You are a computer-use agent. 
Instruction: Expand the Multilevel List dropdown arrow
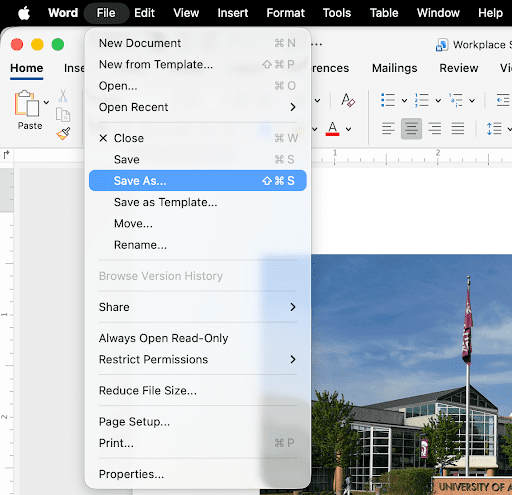[x=472, y=100]
